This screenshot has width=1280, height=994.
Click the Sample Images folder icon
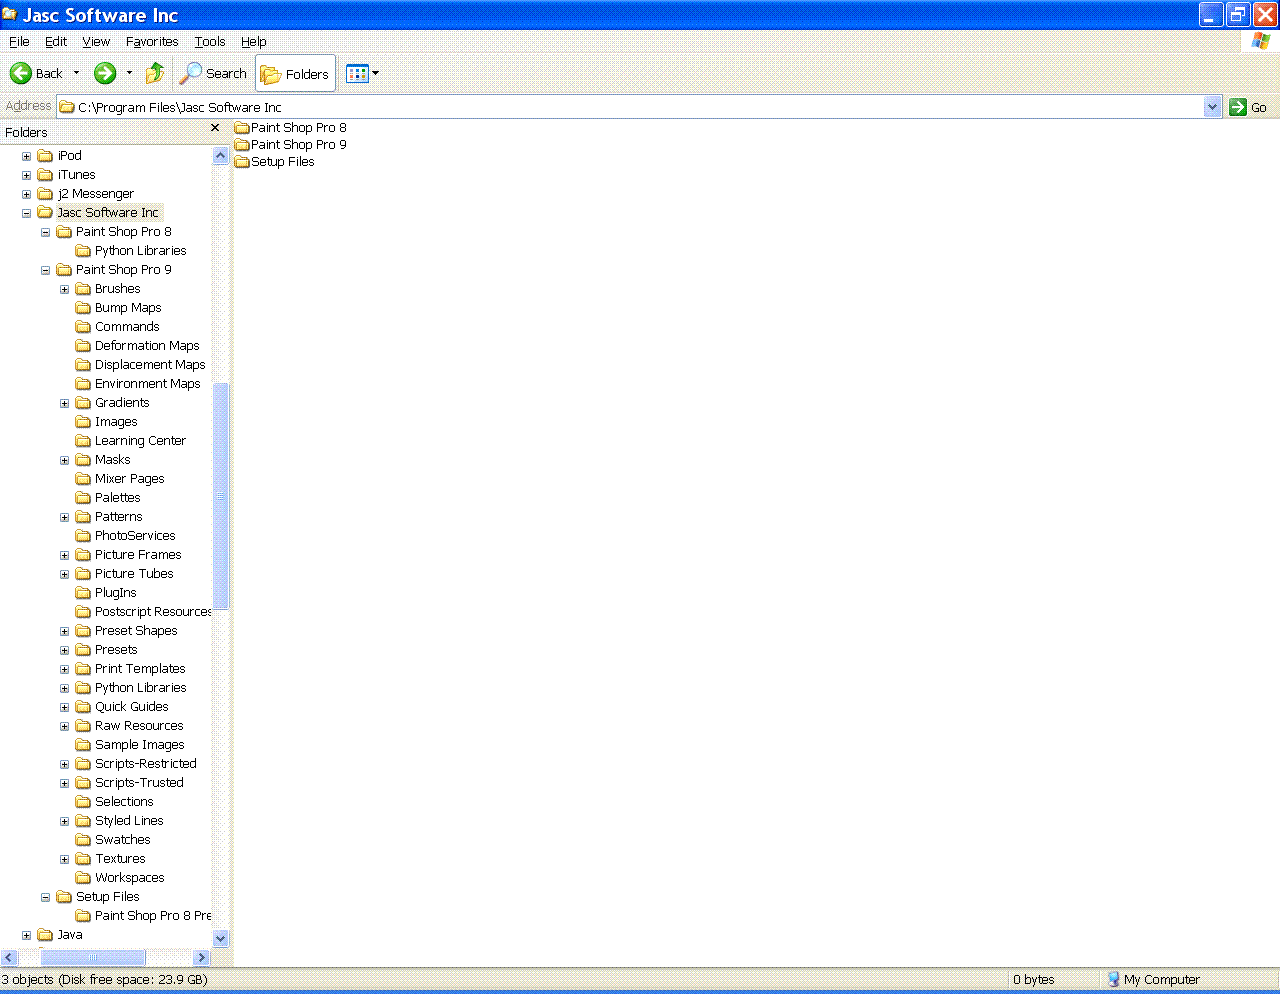point(83,745)
